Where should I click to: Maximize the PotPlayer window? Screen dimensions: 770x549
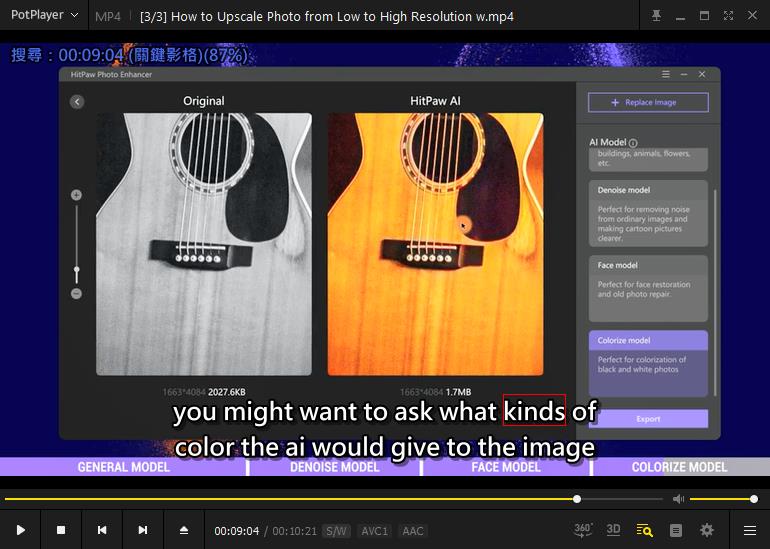point(704,16)
